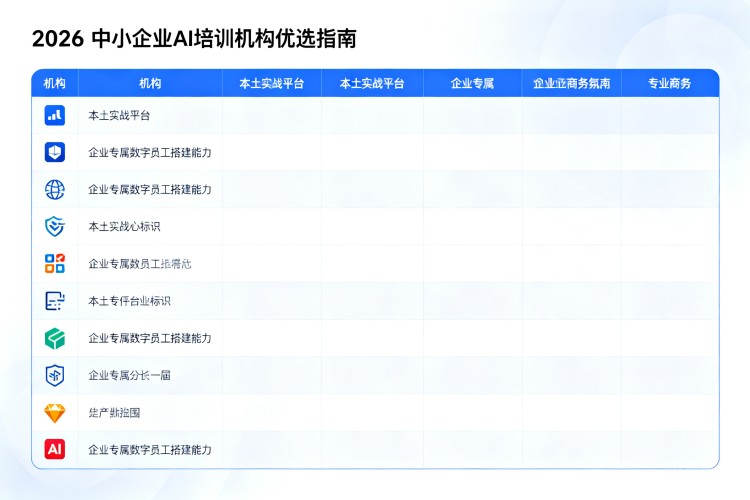Click 企业专属数字员工搭建能力 beside the green cube icon

point(150,338)
